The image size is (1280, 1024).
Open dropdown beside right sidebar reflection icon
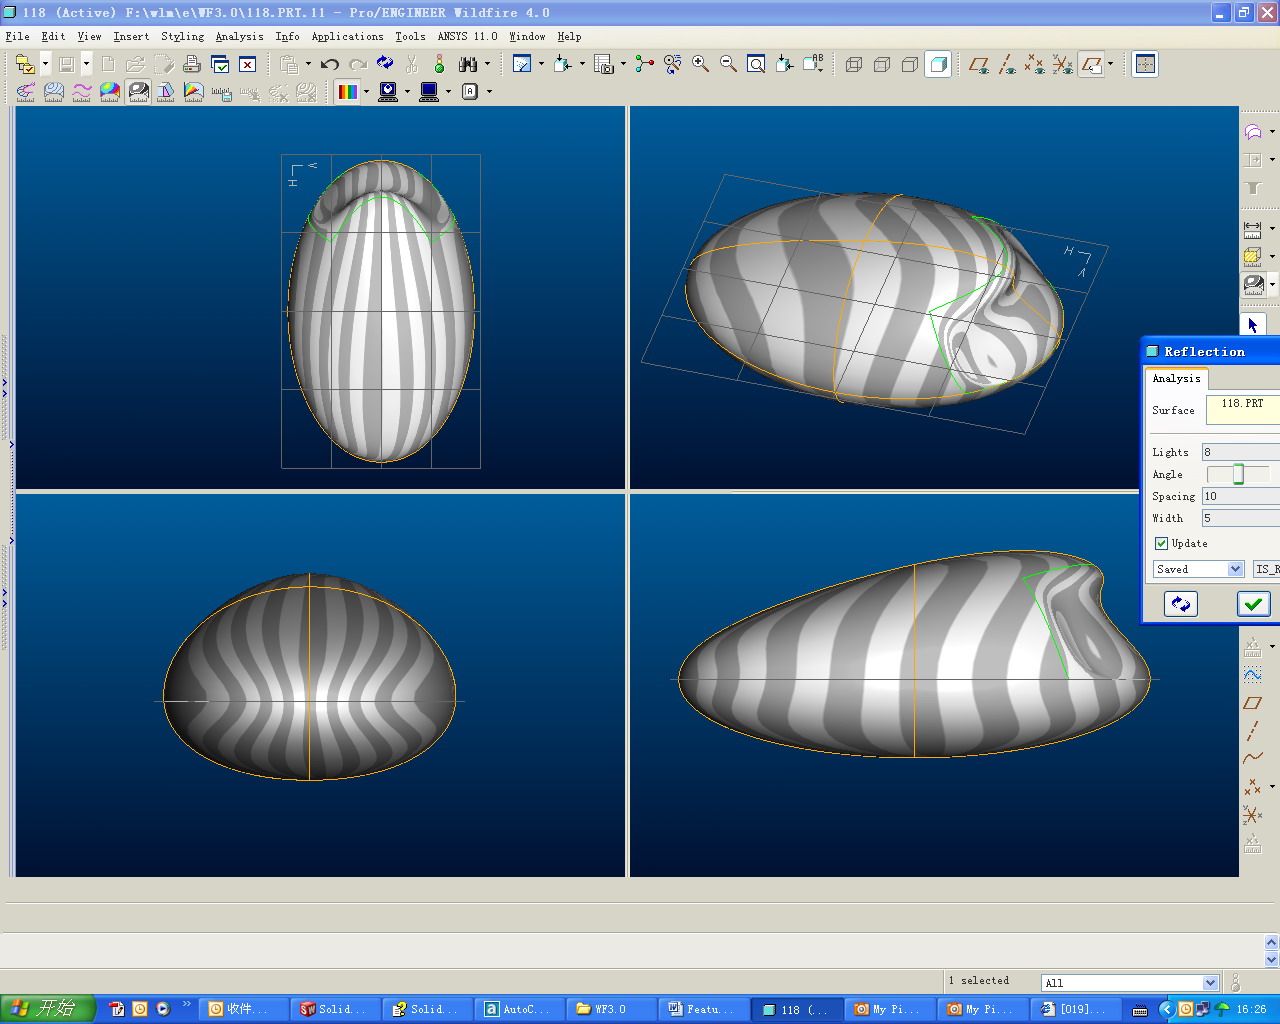coord(1272,284)
